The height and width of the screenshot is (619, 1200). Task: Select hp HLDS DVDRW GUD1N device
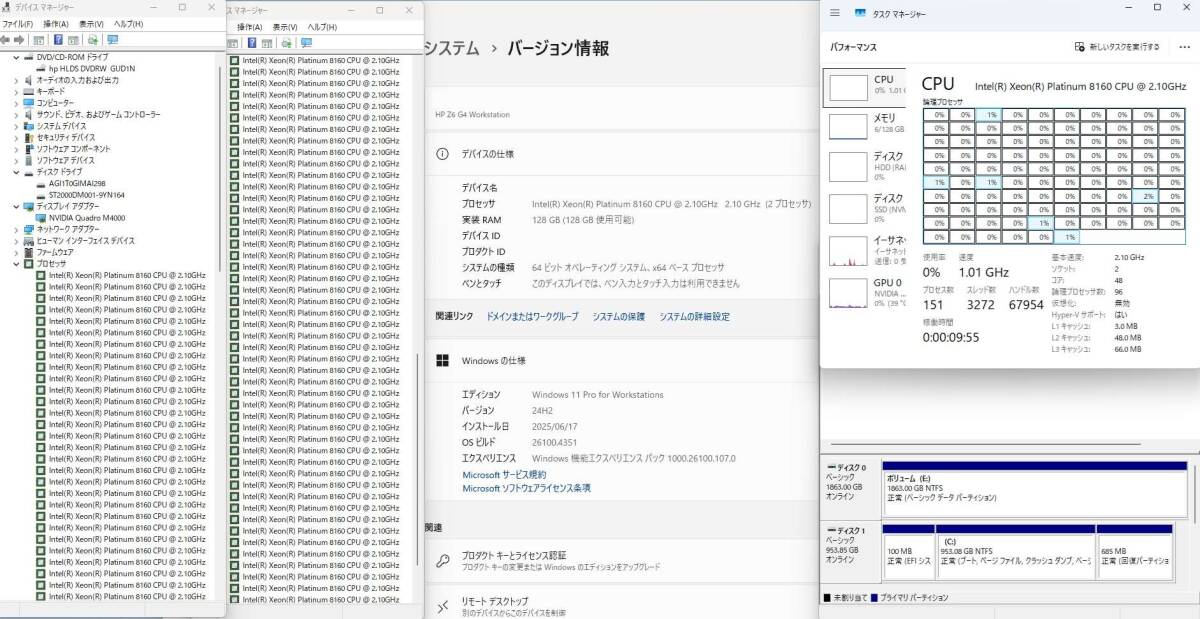(x=91, y=68)
